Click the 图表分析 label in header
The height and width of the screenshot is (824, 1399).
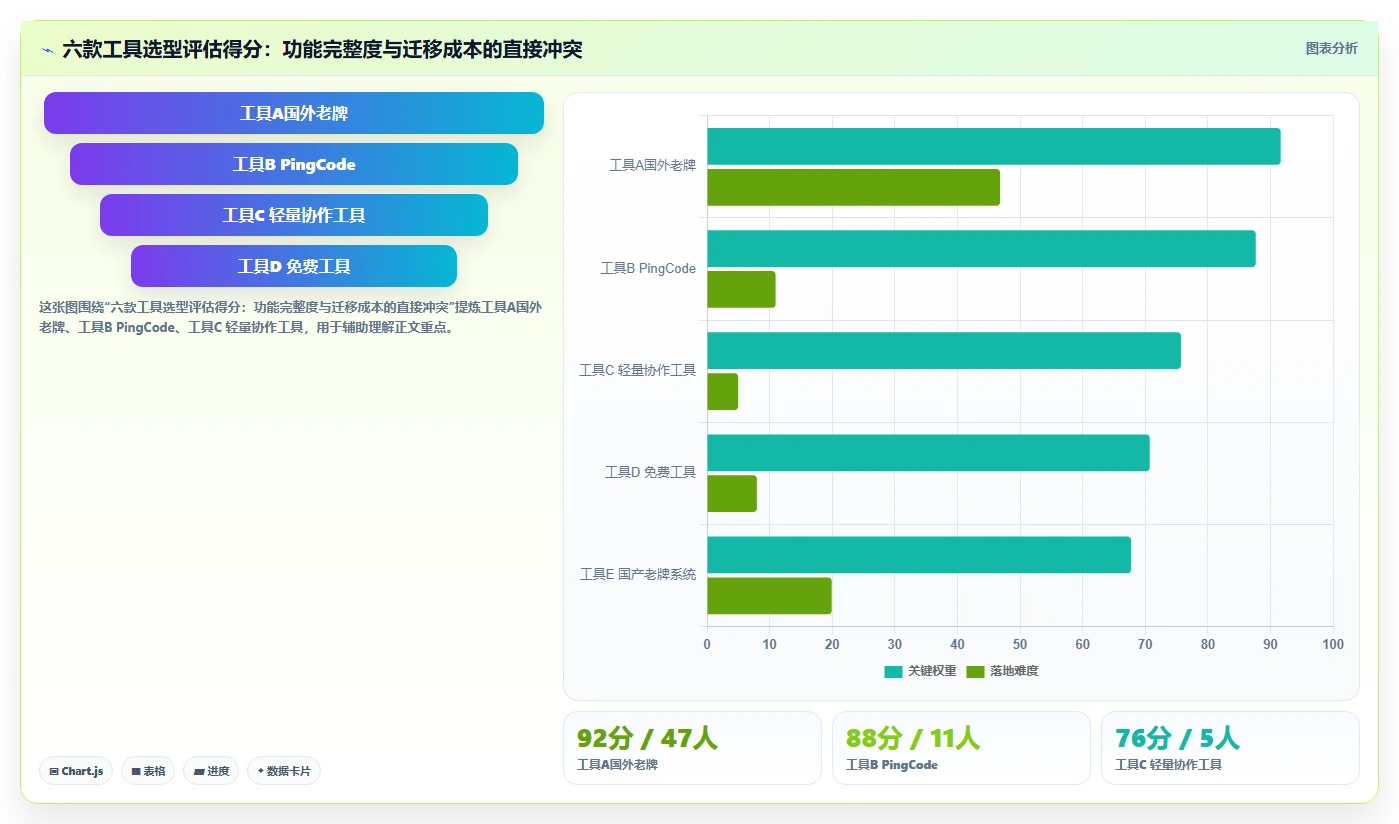(1331, 48)
